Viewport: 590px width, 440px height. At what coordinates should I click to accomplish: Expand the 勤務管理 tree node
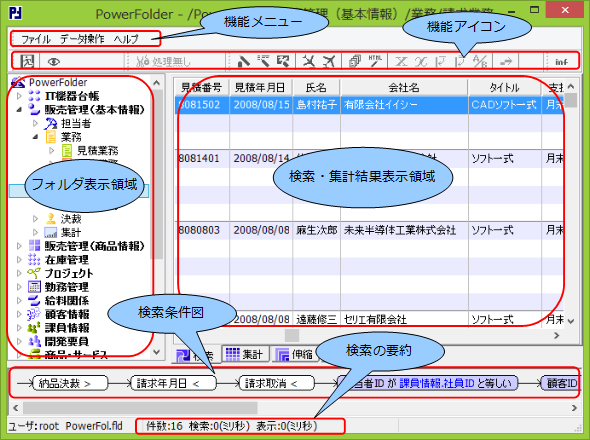click(x=19, y=287)
